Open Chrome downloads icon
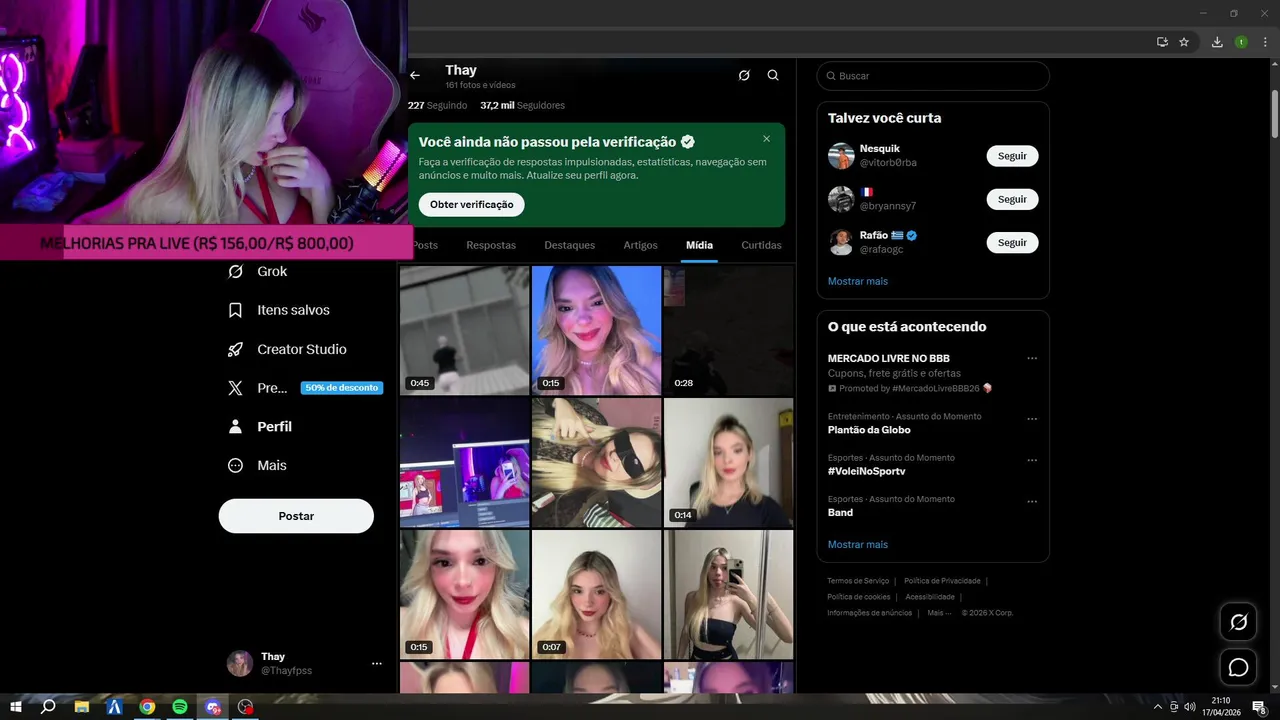 [1217, 42]
